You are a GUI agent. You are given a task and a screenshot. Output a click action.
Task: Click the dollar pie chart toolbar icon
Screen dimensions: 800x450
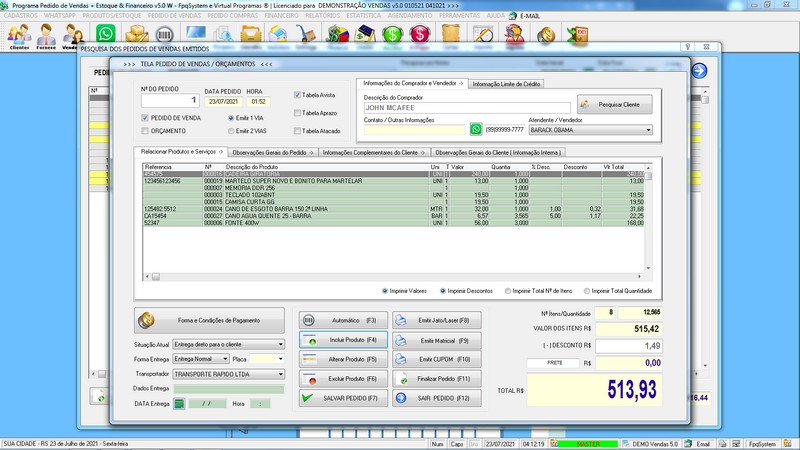click(x=337, y=34)
